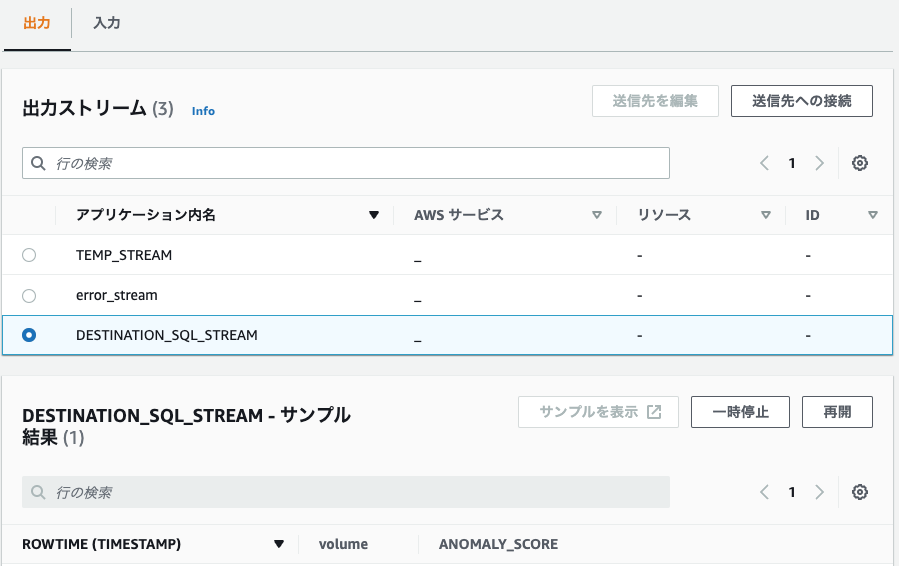Click the サンプルを表示 button
Image resolution: width=899 pixels, height=566 pixels.
point(598,412)
